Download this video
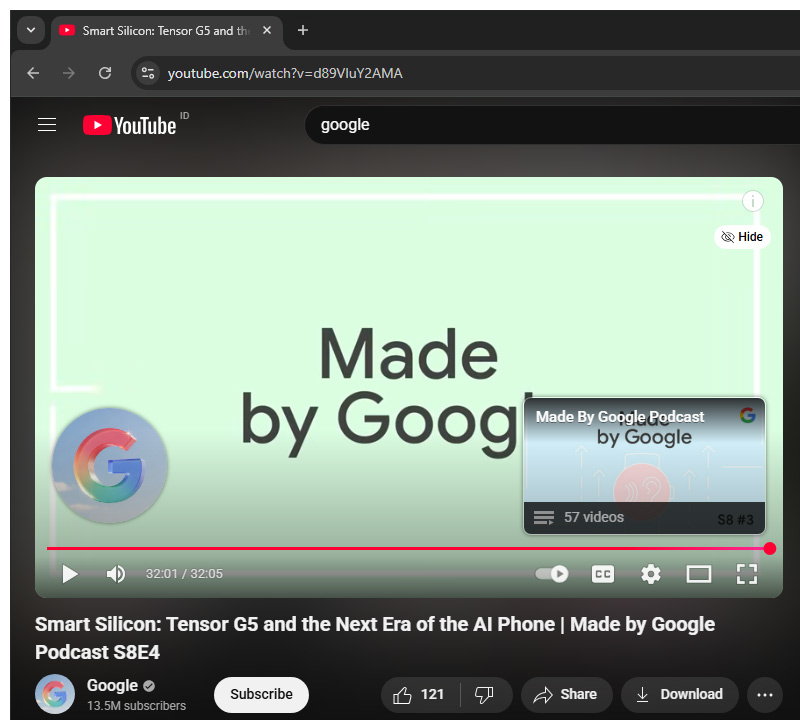 coord(680,694)
